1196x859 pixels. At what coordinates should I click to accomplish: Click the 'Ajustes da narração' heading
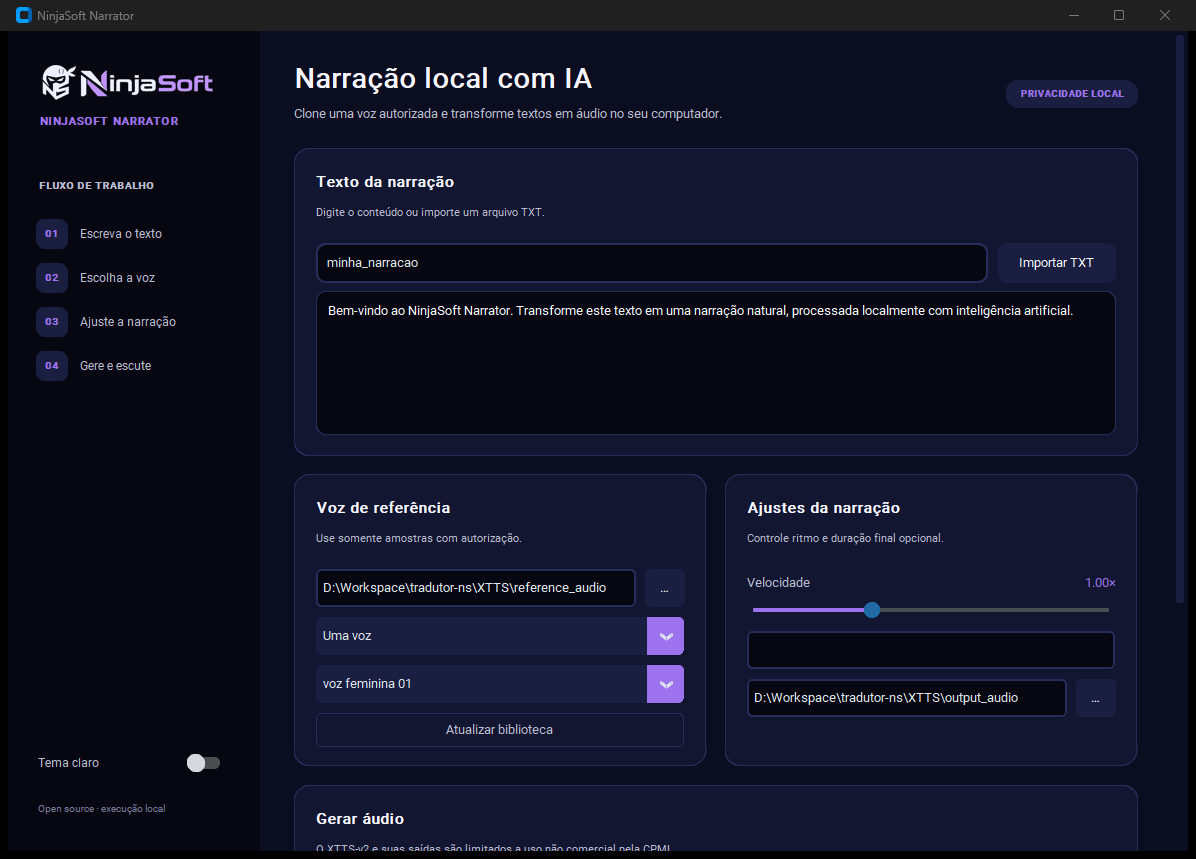(824, 508)
